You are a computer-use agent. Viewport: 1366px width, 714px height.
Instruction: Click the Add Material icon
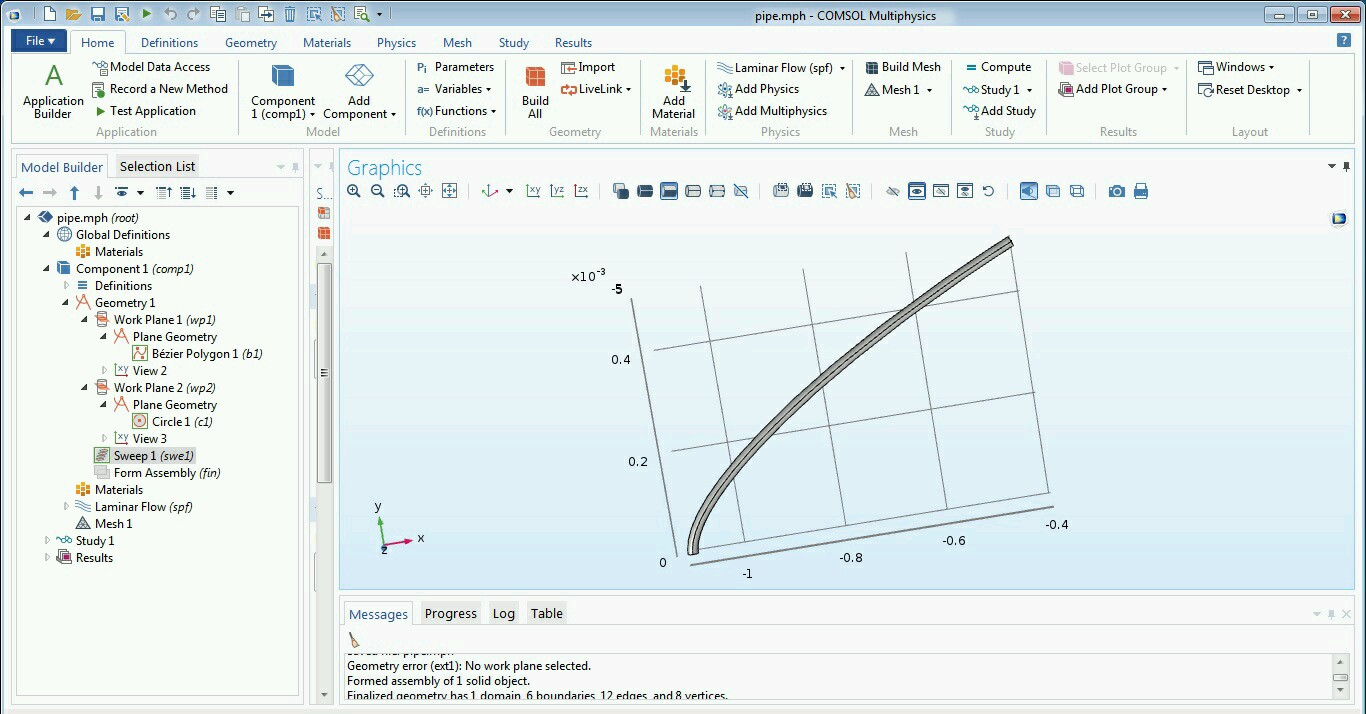(673, 91)
